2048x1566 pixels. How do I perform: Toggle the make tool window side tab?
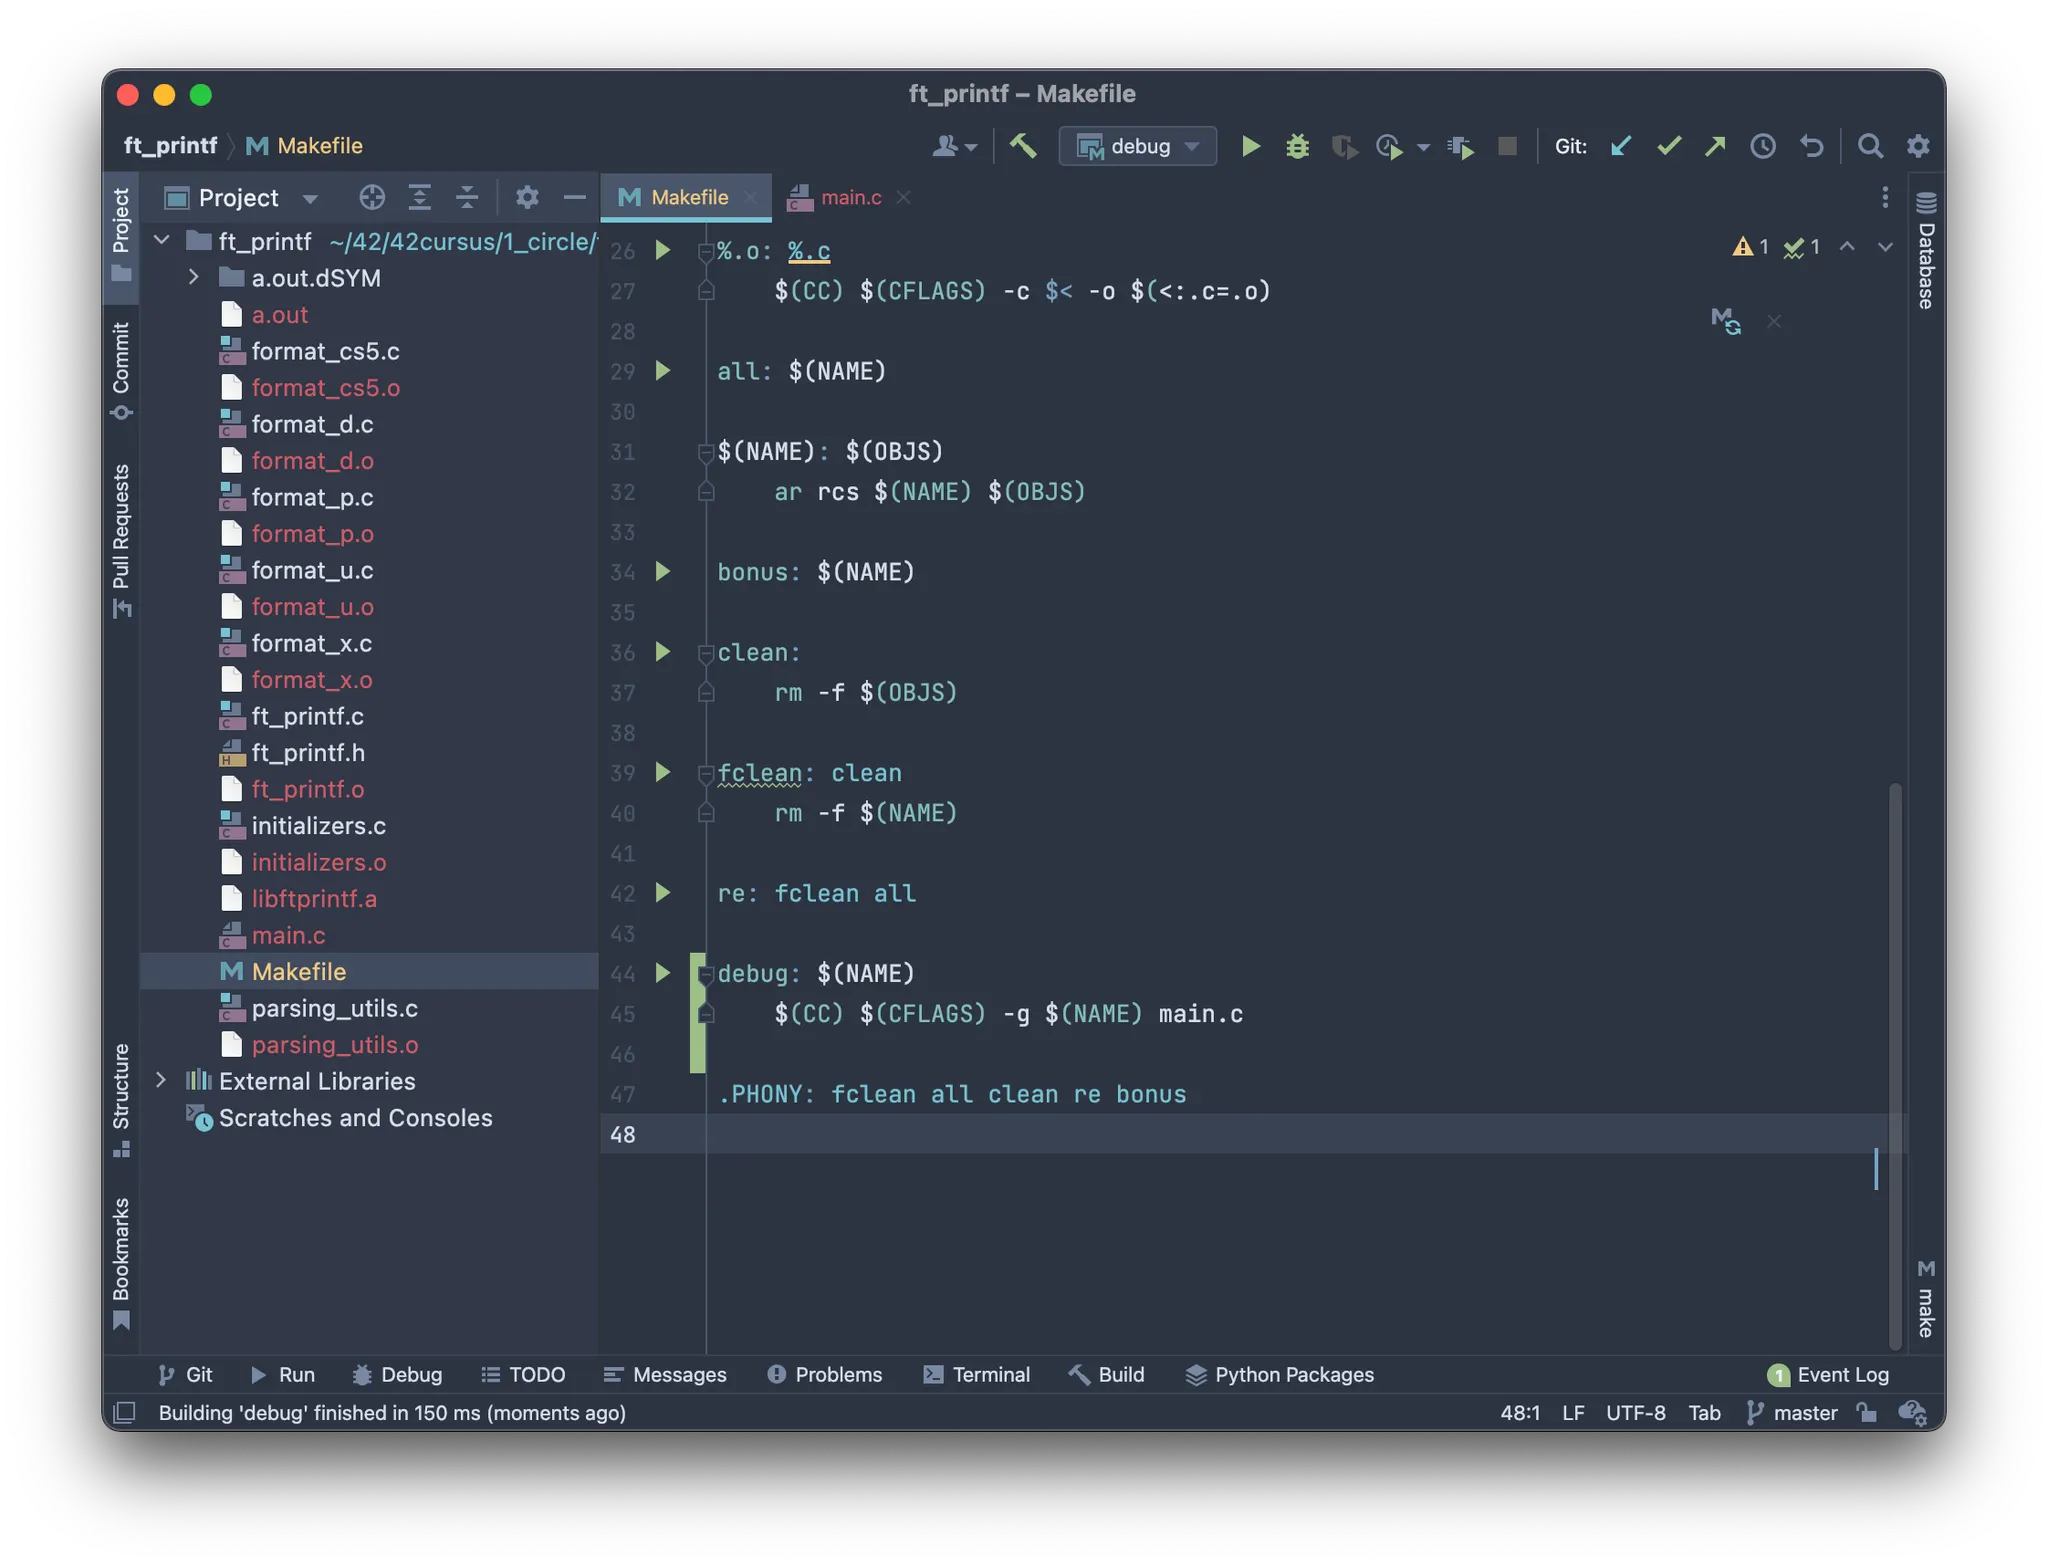coord(1926,1298)
